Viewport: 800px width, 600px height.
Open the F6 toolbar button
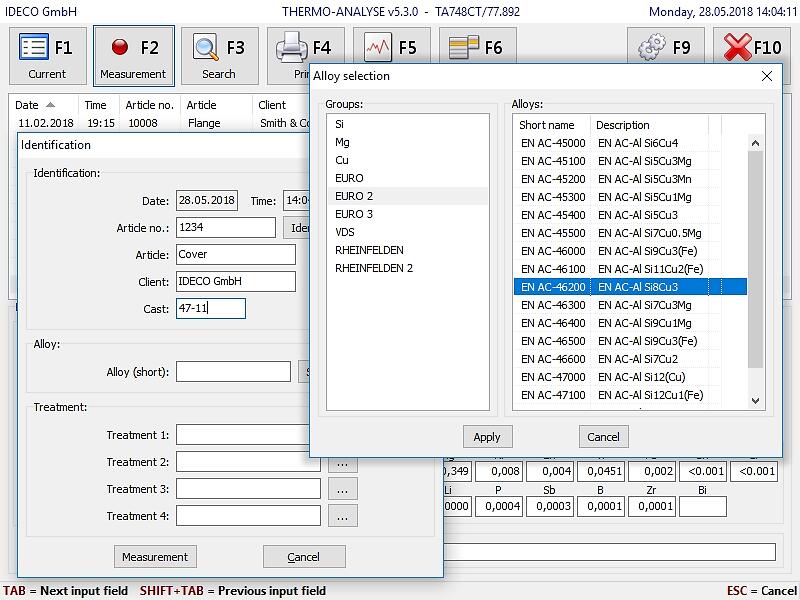[x=477, y=48]
